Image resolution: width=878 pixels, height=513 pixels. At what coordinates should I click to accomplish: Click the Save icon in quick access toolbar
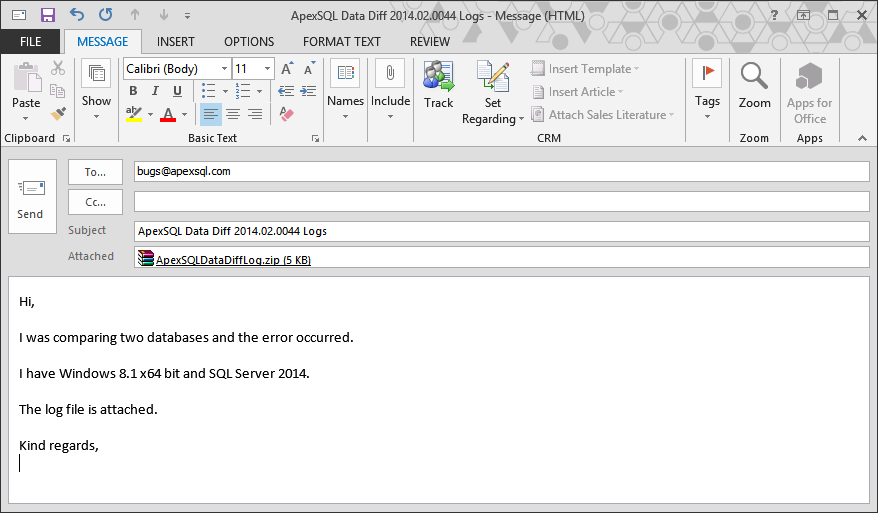[x=48, y=15]
